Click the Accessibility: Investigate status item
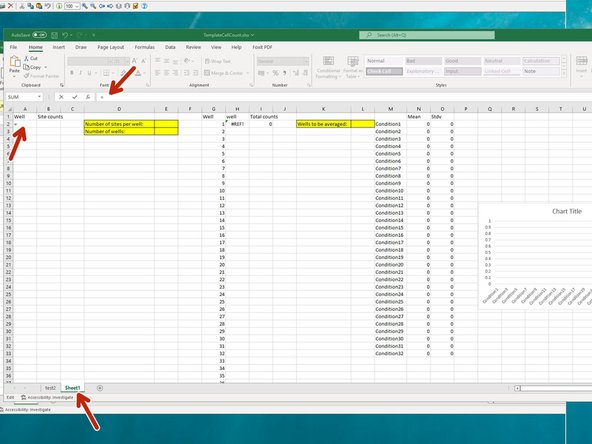The image size is (592, 444). coord(47,398)
